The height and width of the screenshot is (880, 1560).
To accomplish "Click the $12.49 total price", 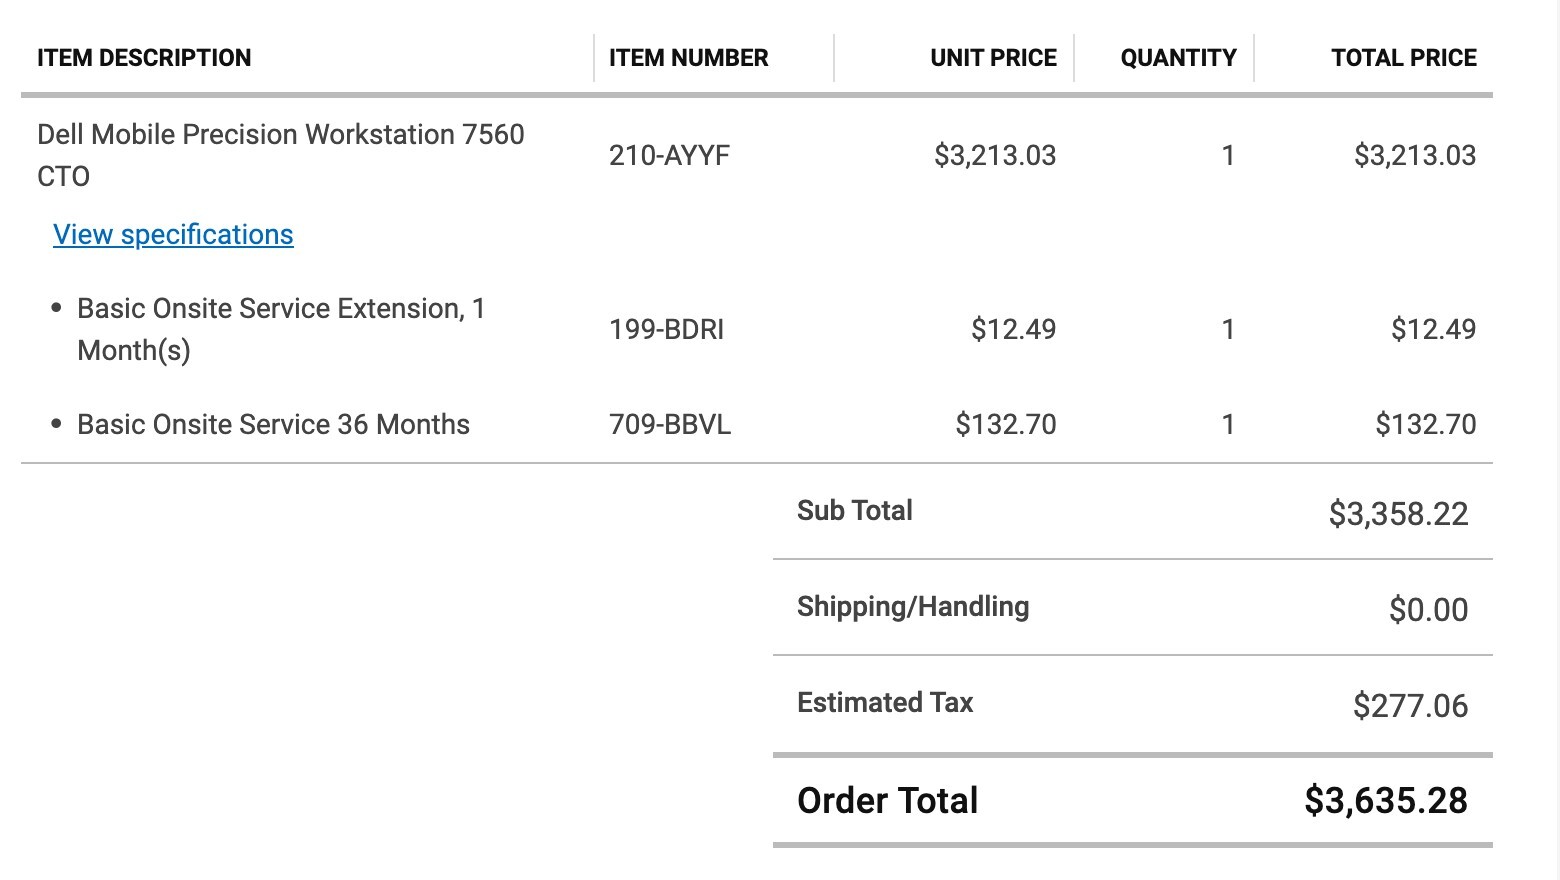I will click(1433, 329).
